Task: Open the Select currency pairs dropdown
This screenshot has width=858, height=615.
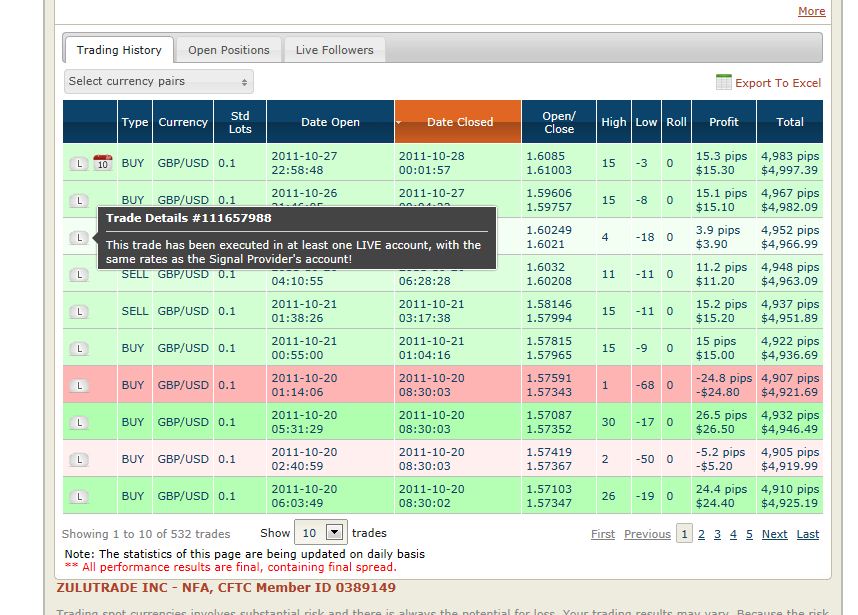Action: [158, 82]
